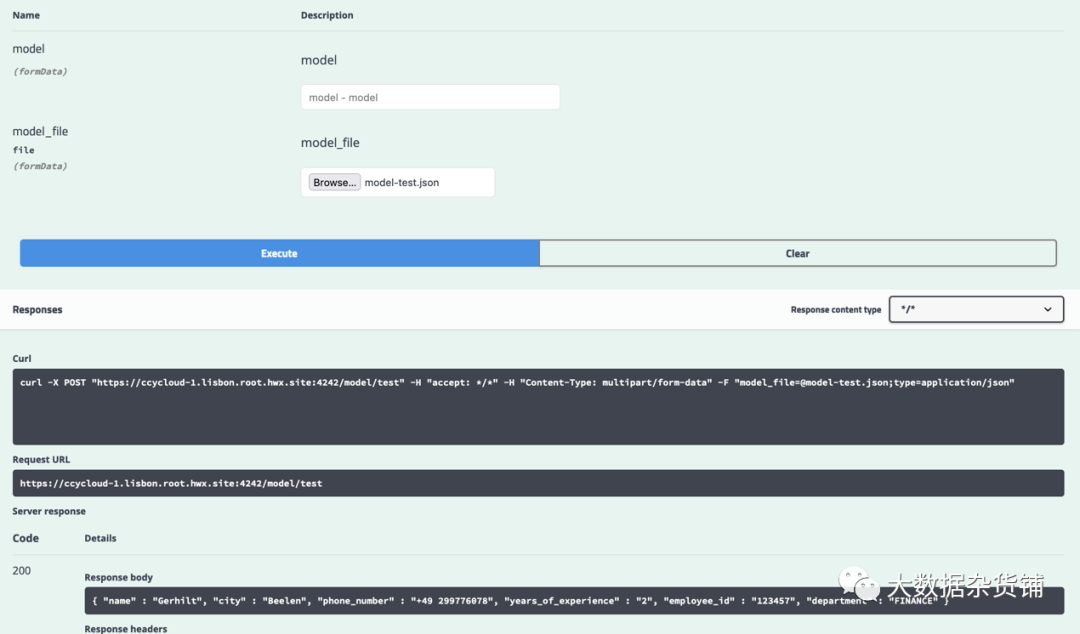Click the Browse... file button

pyautogui.click(x=334, y=182)
